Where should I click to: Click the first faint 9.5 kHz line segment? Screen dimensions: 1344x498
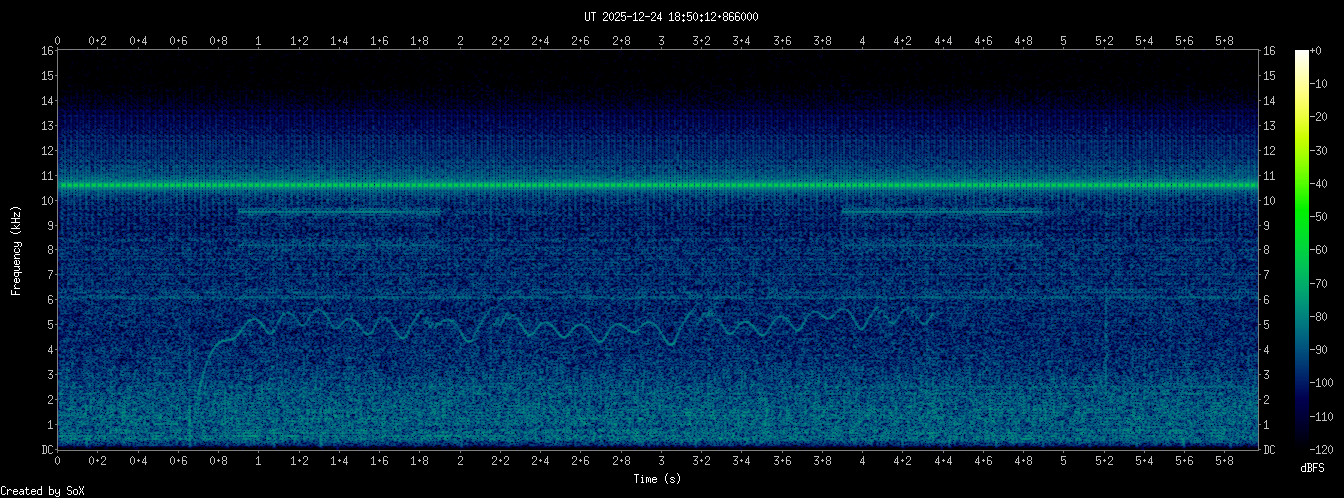[x=338, y=212]
